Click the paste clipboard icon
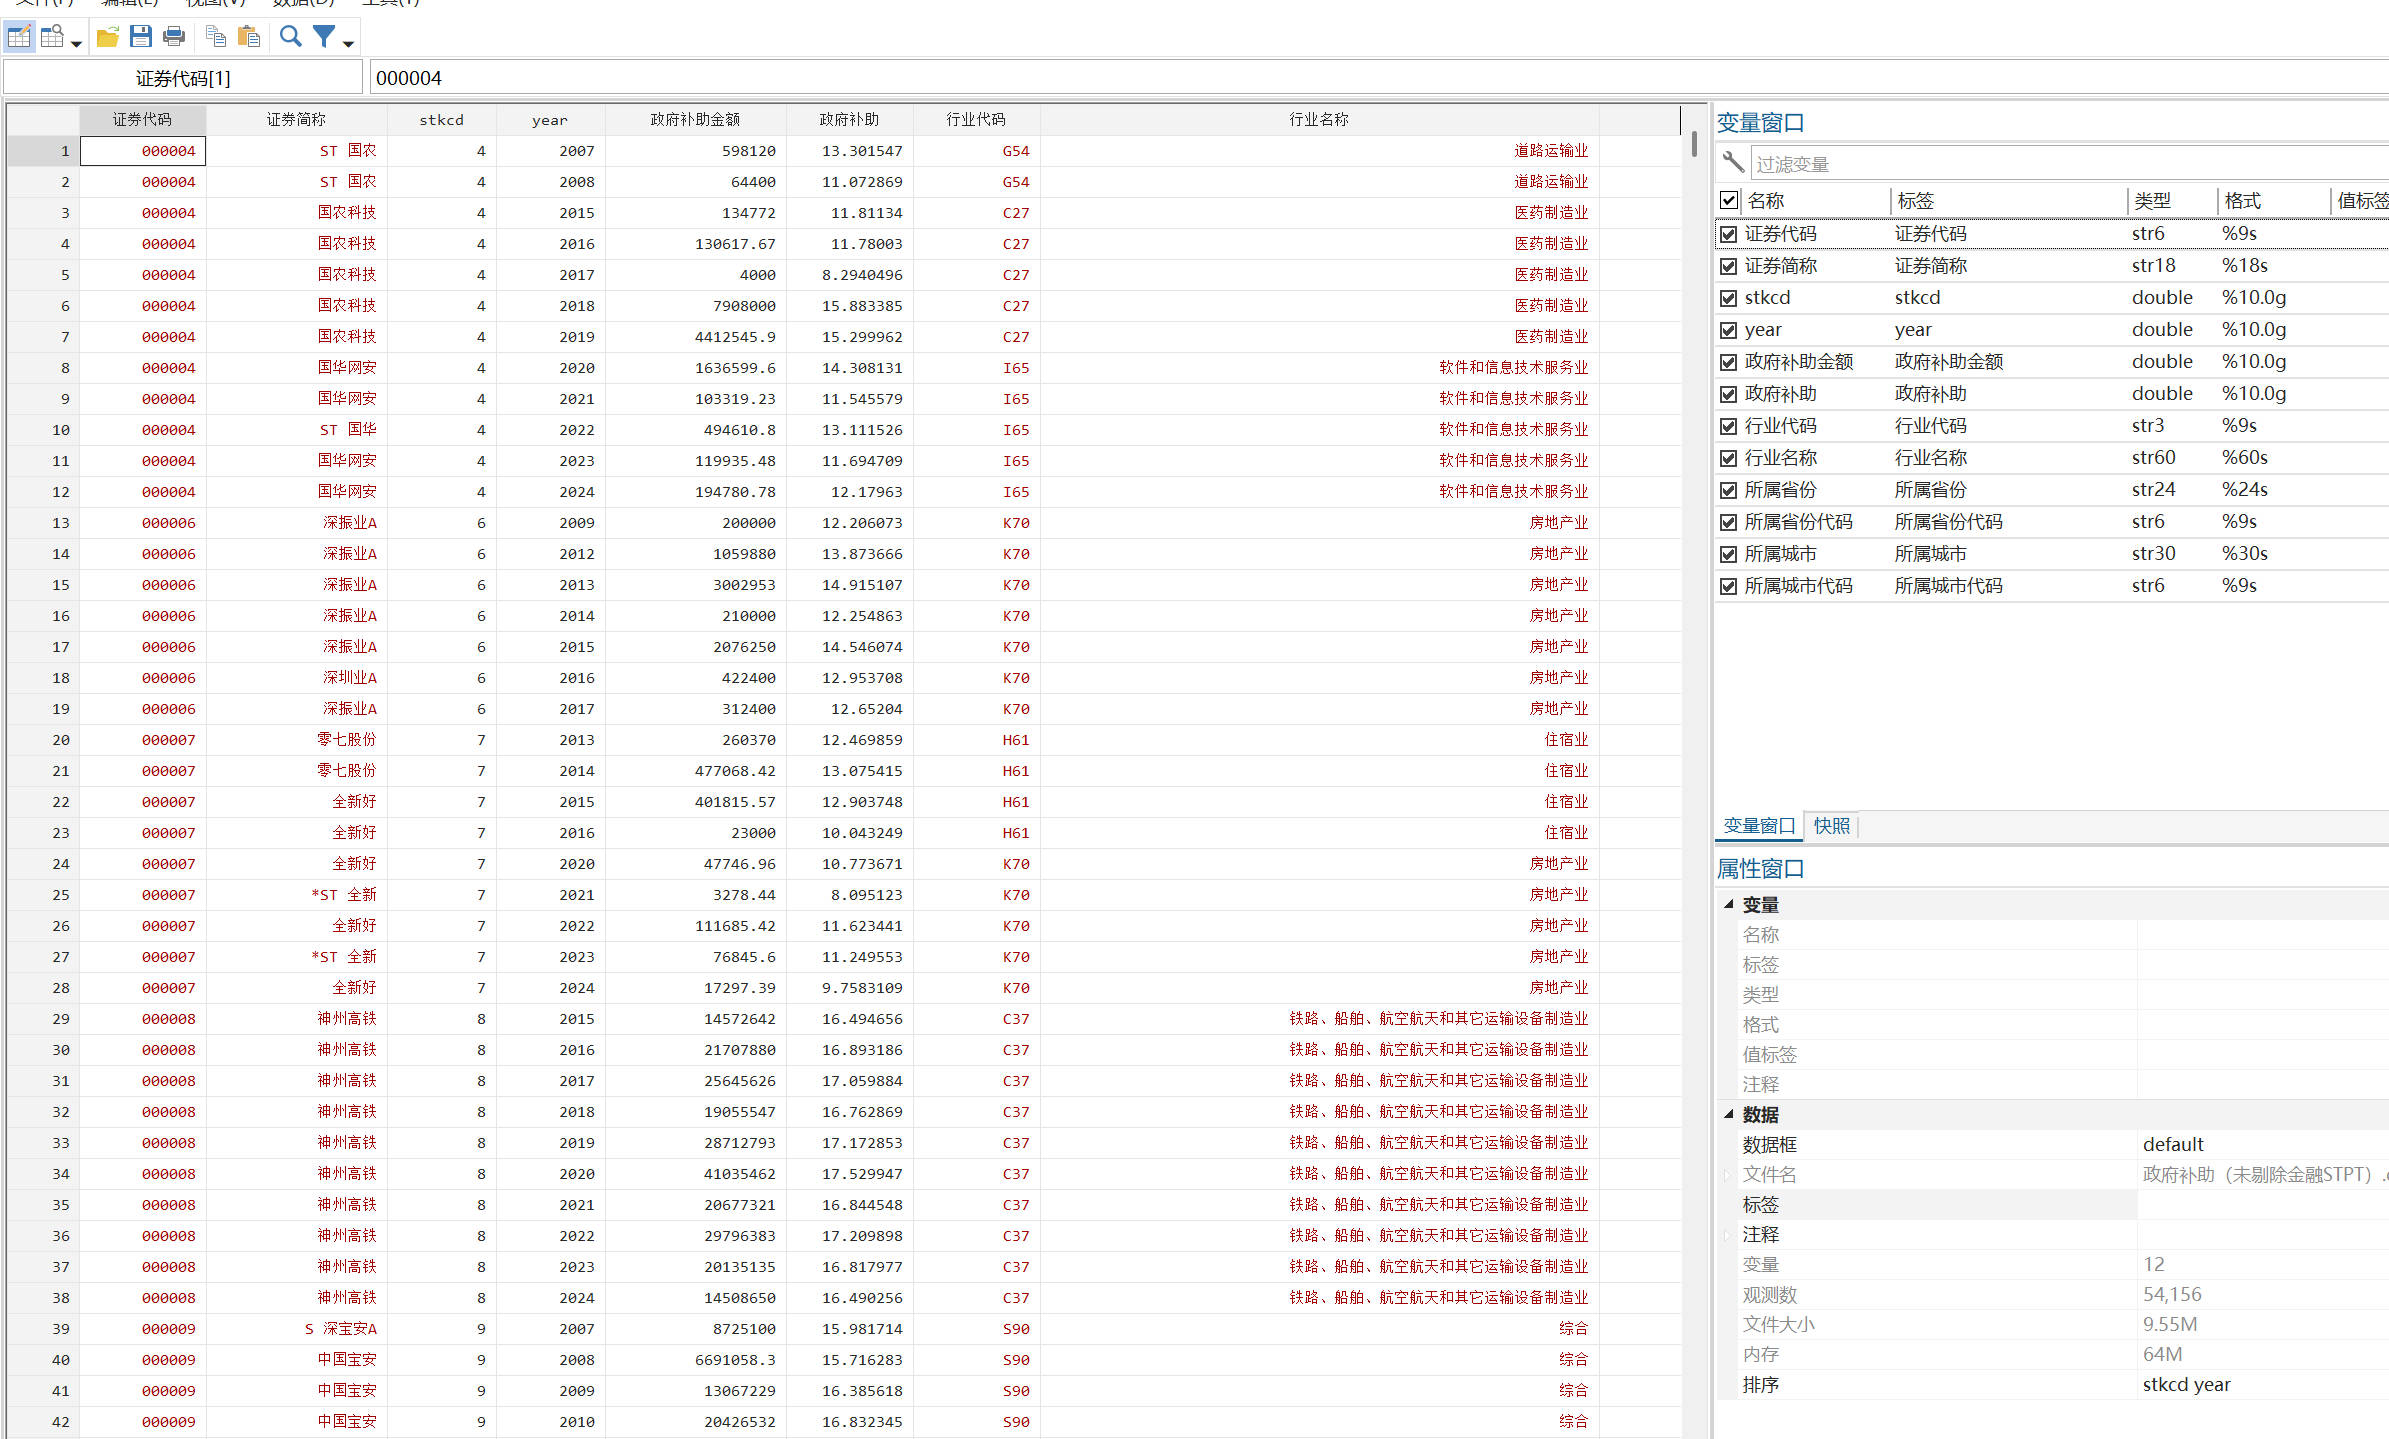The width and height of the screenshot is (2389, 1439). tap(248, 37)
